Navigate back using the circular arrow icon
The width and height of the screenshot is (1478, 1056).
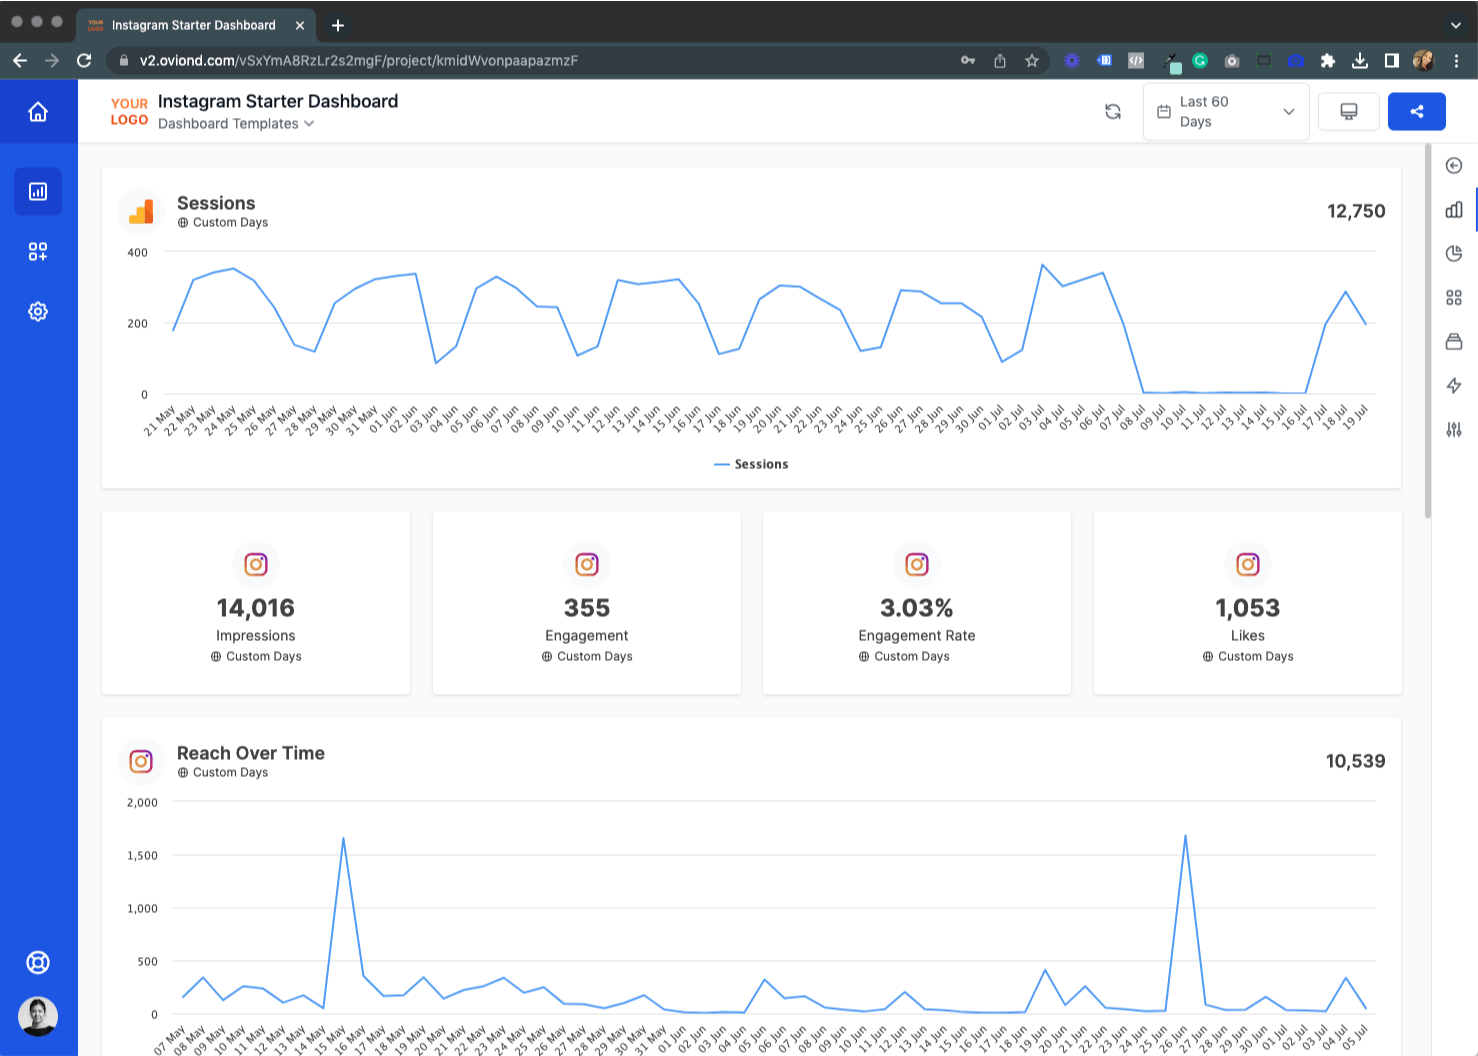click(x=1454, y=165)
